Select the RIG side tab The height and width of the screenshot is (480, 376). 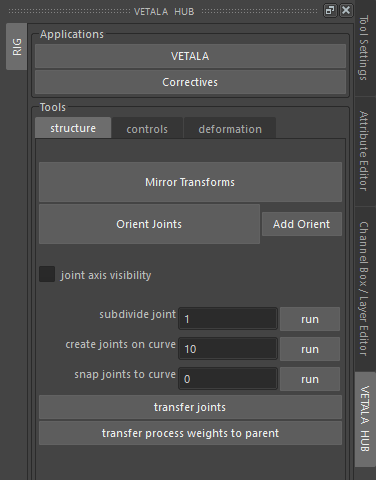pyautogui.click(x=16, y=47)
